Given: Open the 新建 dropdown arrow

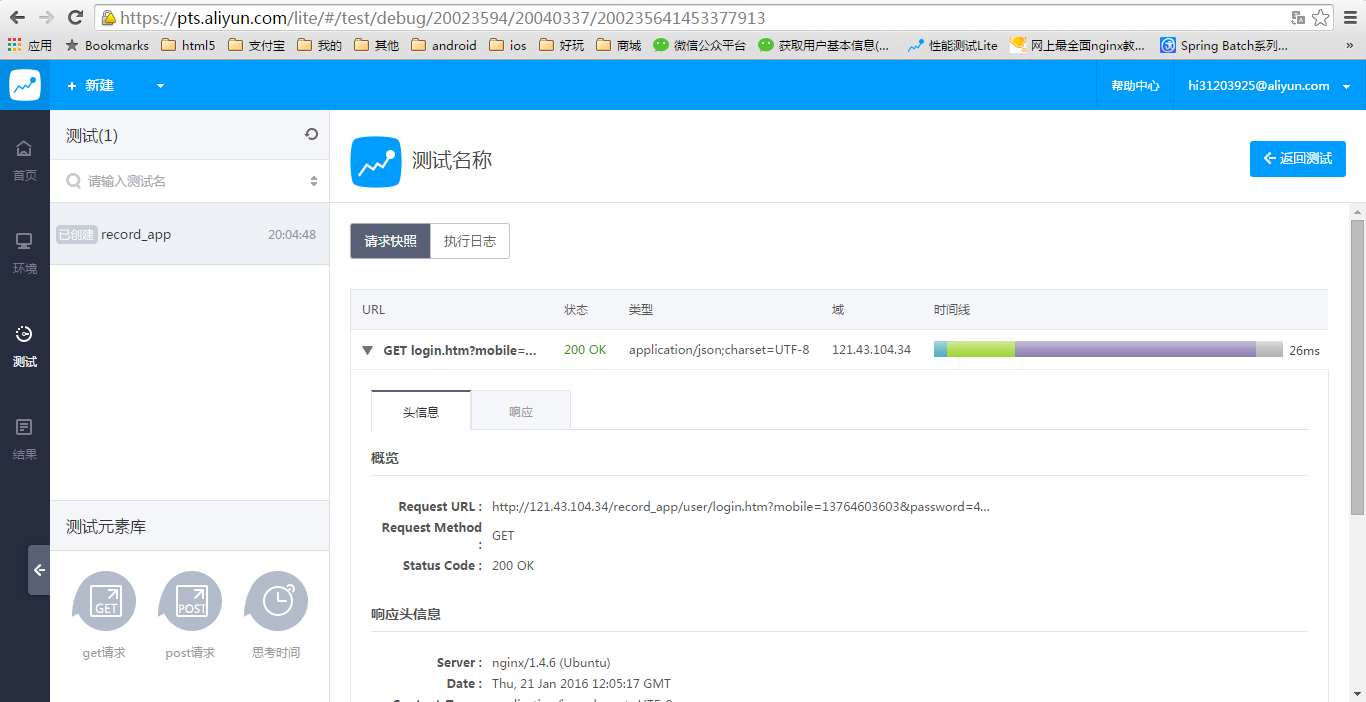Looking at the screenshot, I should coord(160,86).
